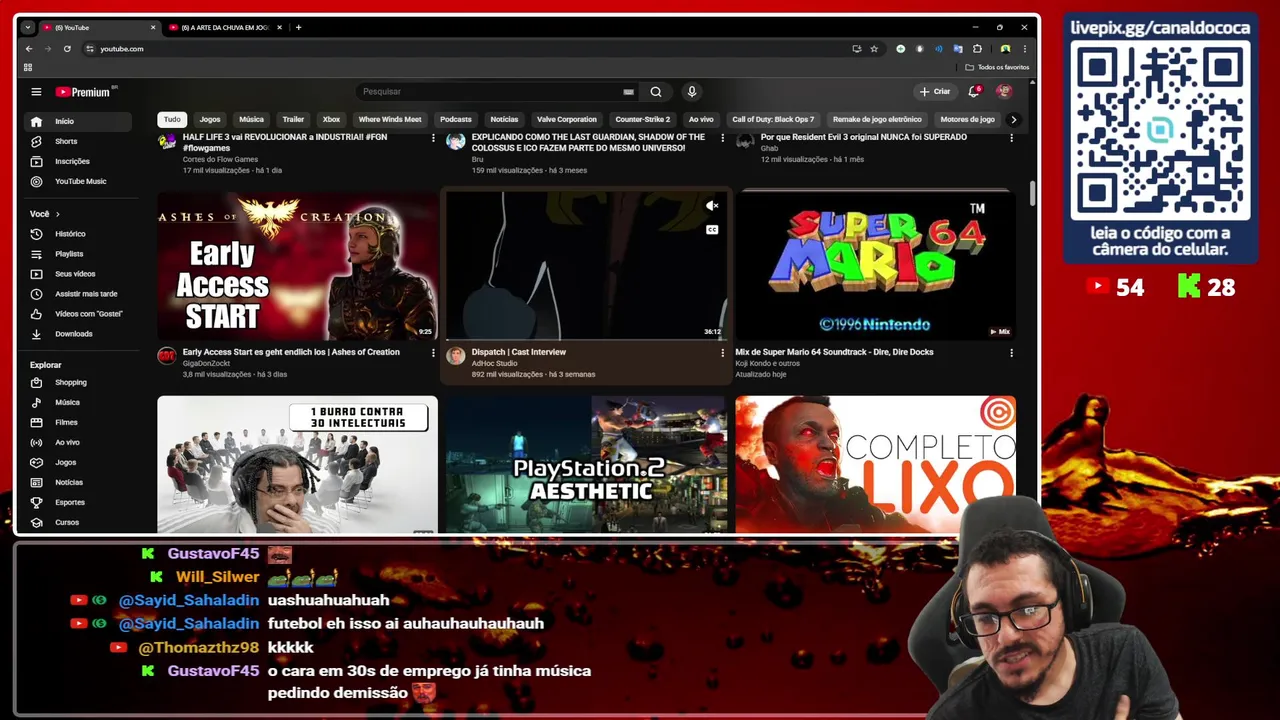Open the browser extensions puzzle icon
The width and height of the screenshot is (1280, 720).
tap(978, 49)
